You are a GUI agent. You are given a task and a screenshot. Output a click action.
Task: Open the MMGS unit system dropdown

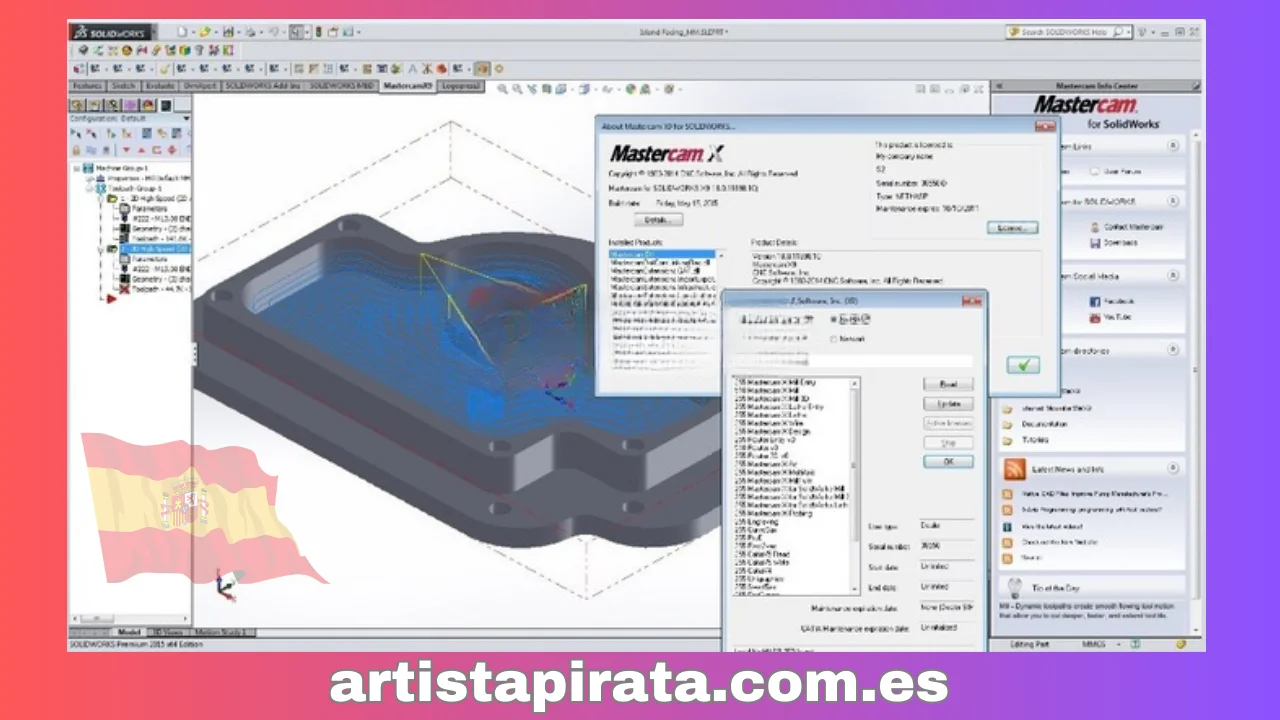(x=1119, y=644)
